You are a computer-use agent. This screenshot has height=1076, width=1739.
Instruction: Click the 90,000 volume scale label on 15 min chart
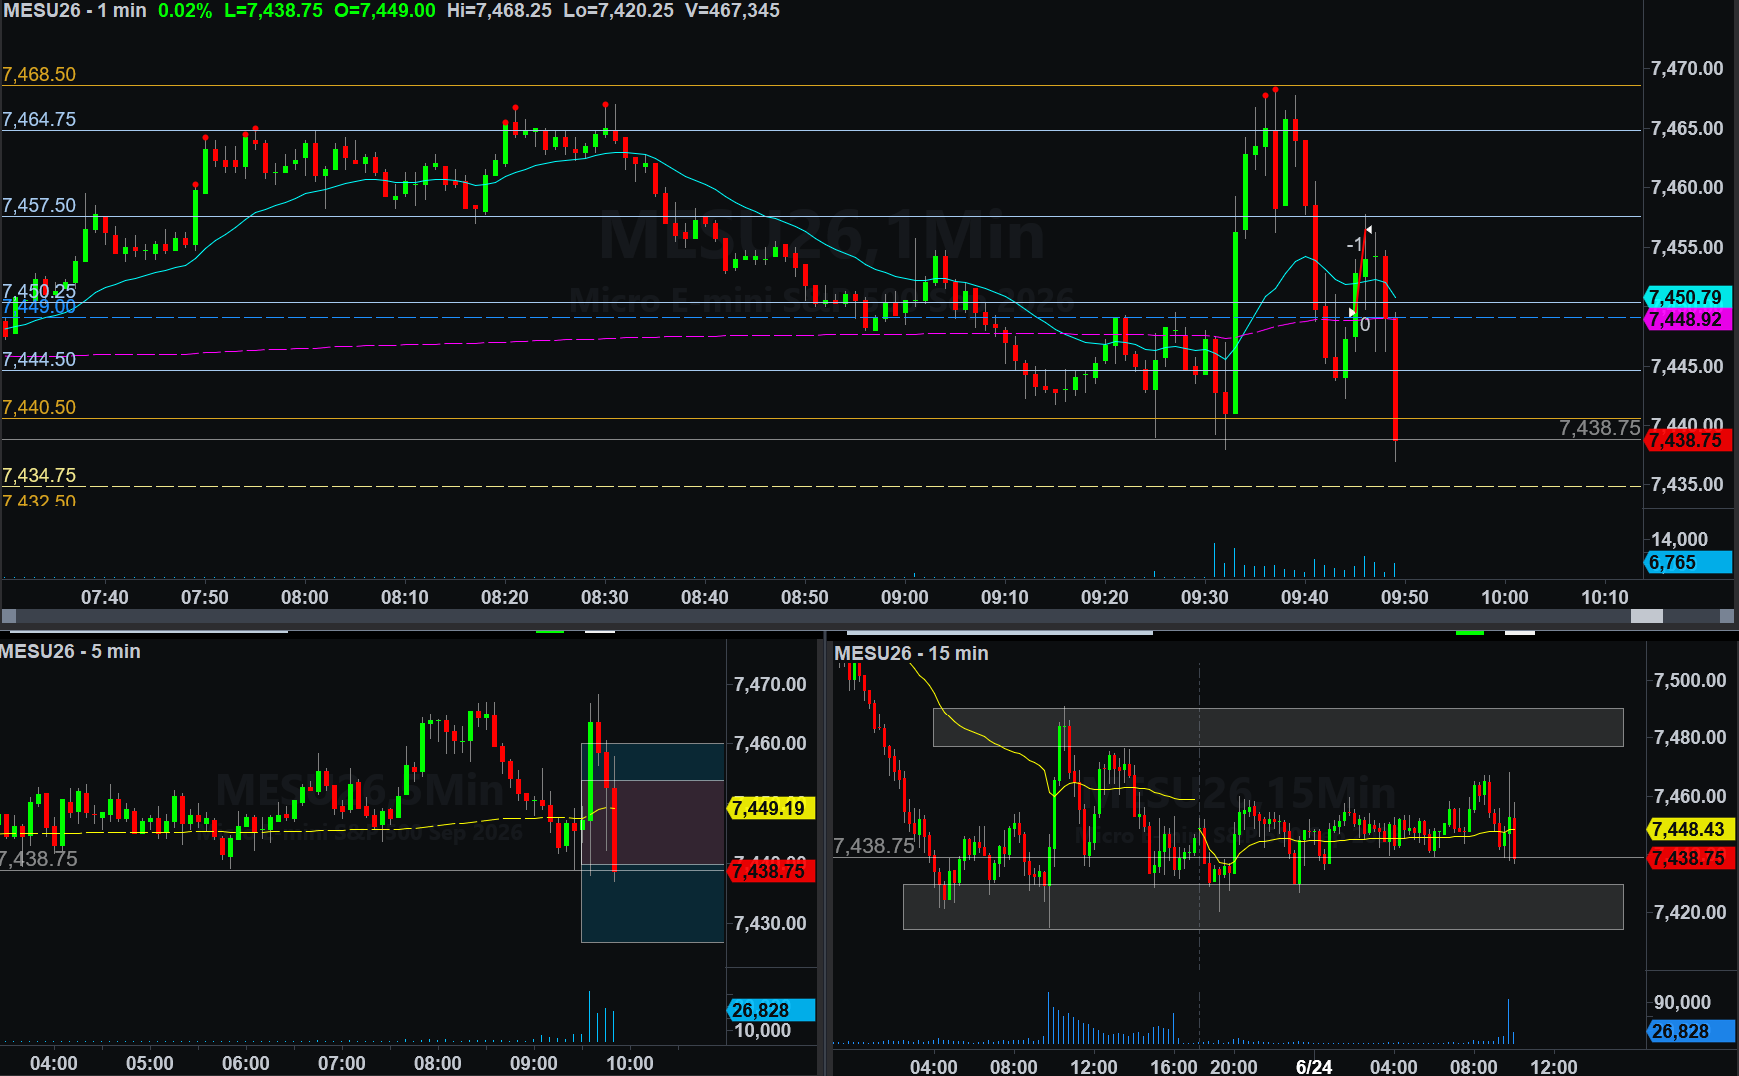click(1683, 1003)
